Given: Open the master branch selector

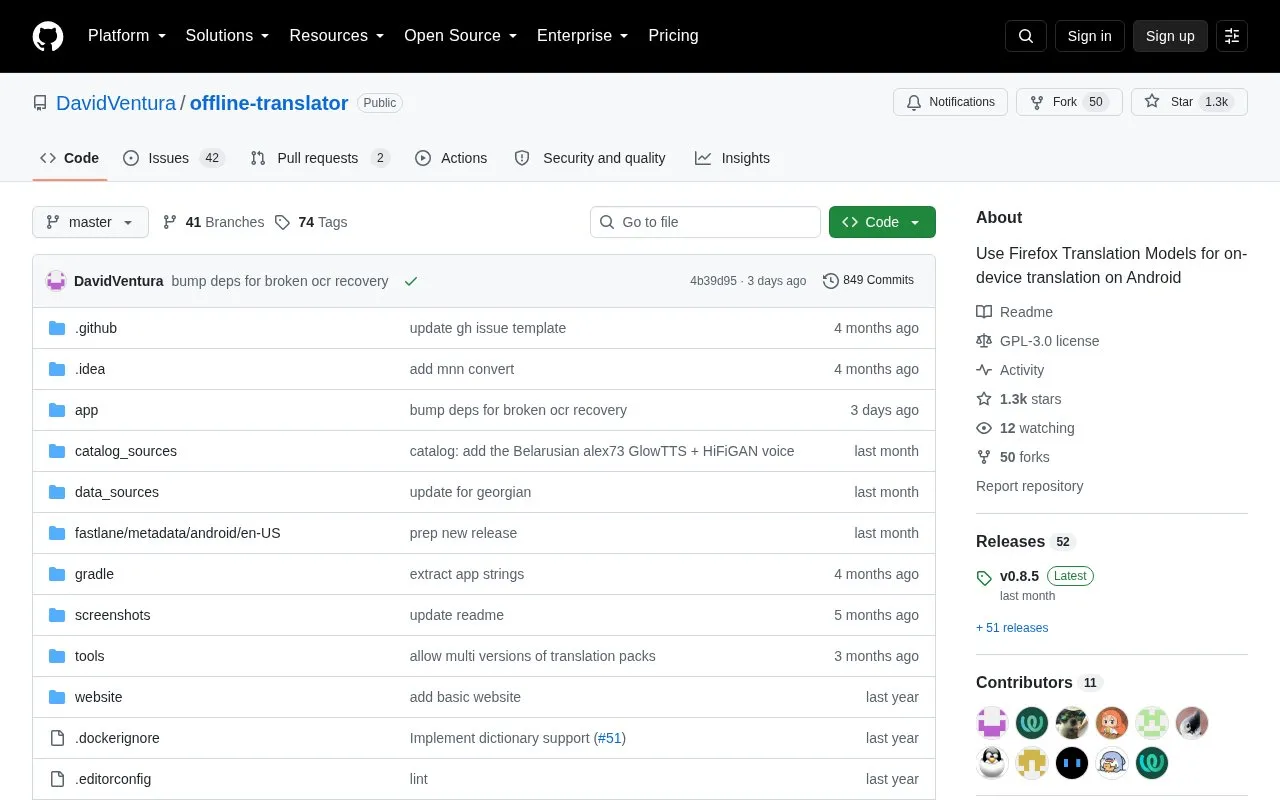Looking at the screenshot, I should 90,222.
